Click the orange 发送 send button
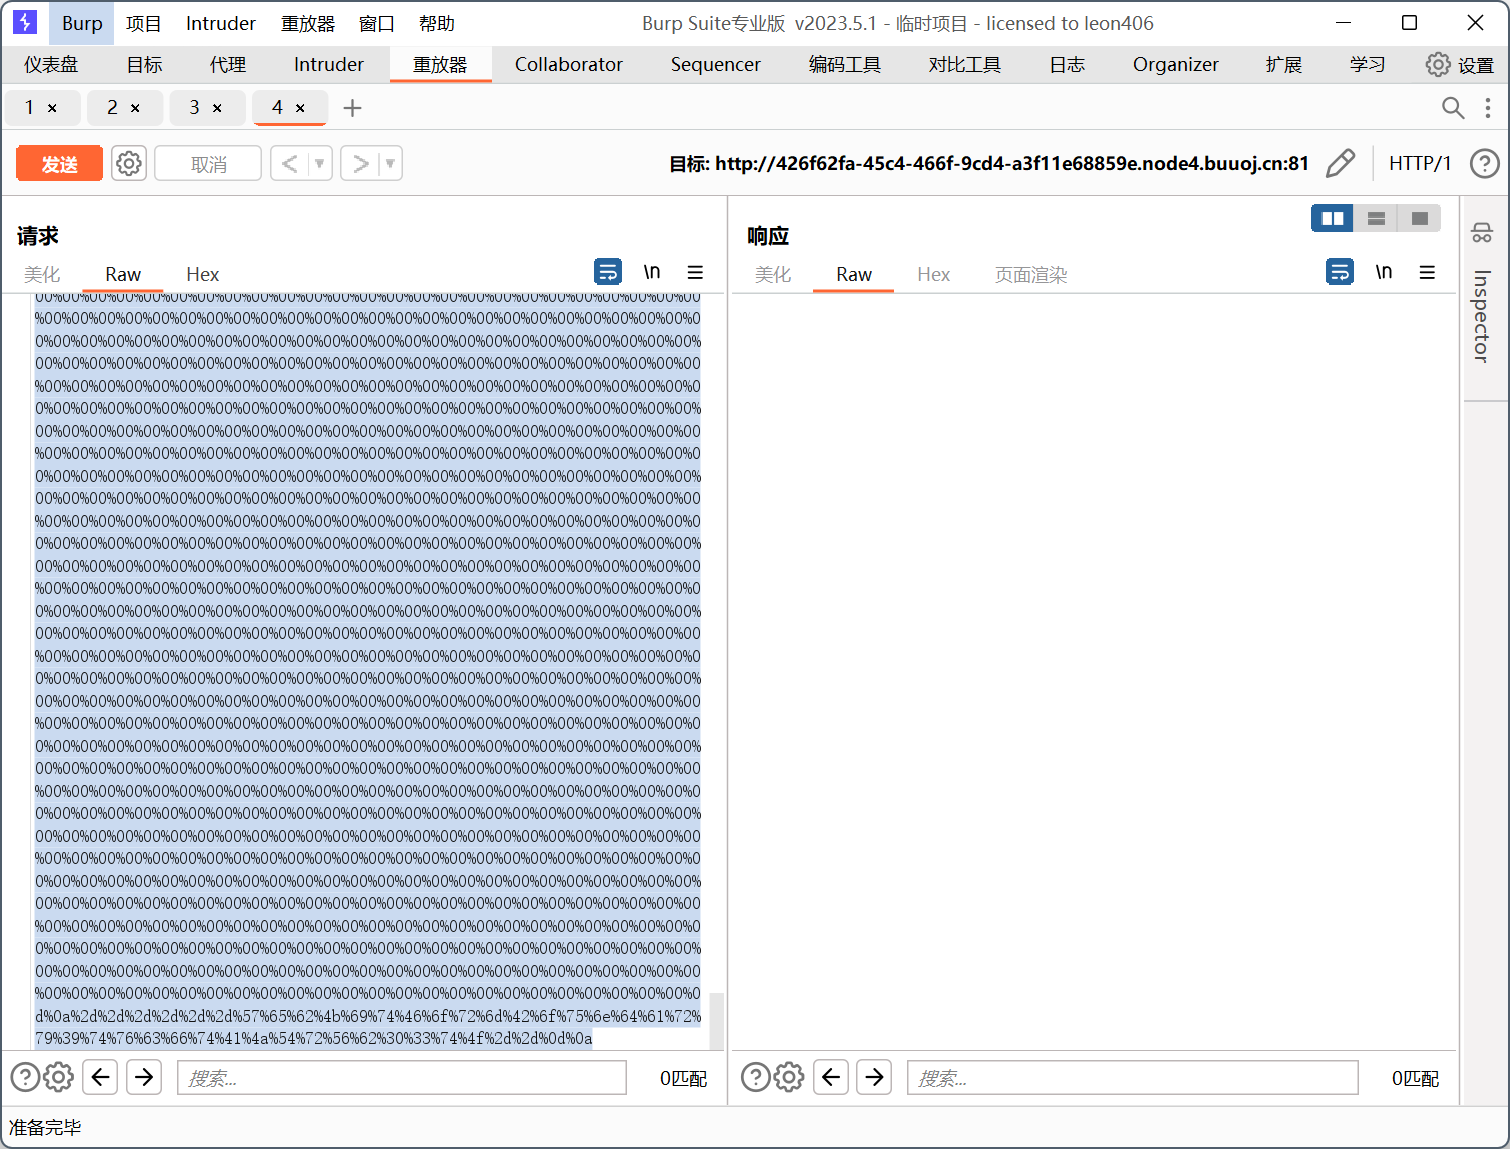This screenshot has height=1149, width=1510. [x=59, y=164]
